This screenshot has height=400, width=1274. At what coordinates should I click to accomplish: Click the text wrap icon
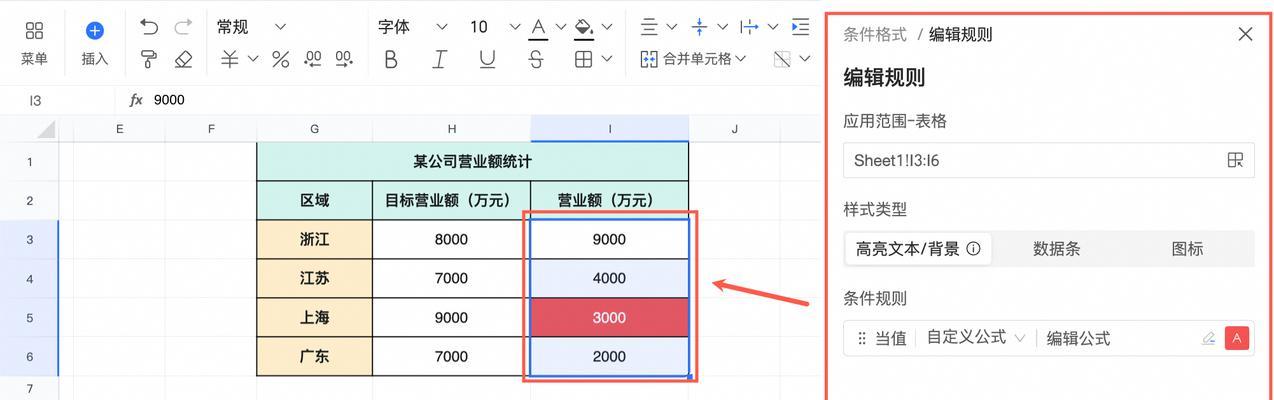coord(748,28)
